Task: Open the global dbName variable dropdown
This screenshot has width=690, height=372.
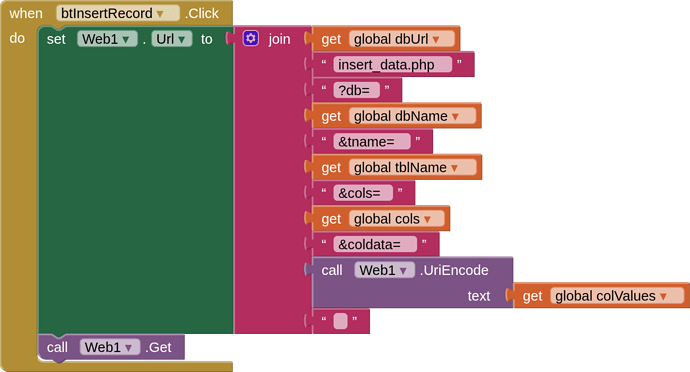Action: point(412,116)
